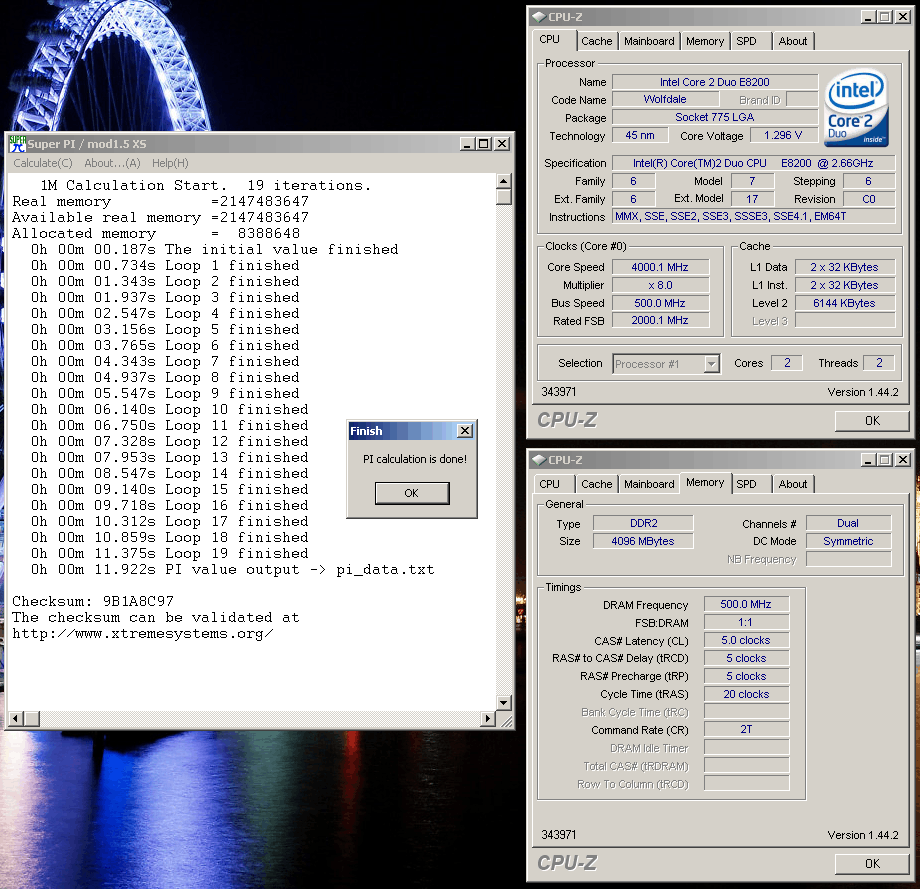Open the Help(H) menu in Super PI
Image resolution: width=920 pixels, height=889 pixels.
click(170, 163)
